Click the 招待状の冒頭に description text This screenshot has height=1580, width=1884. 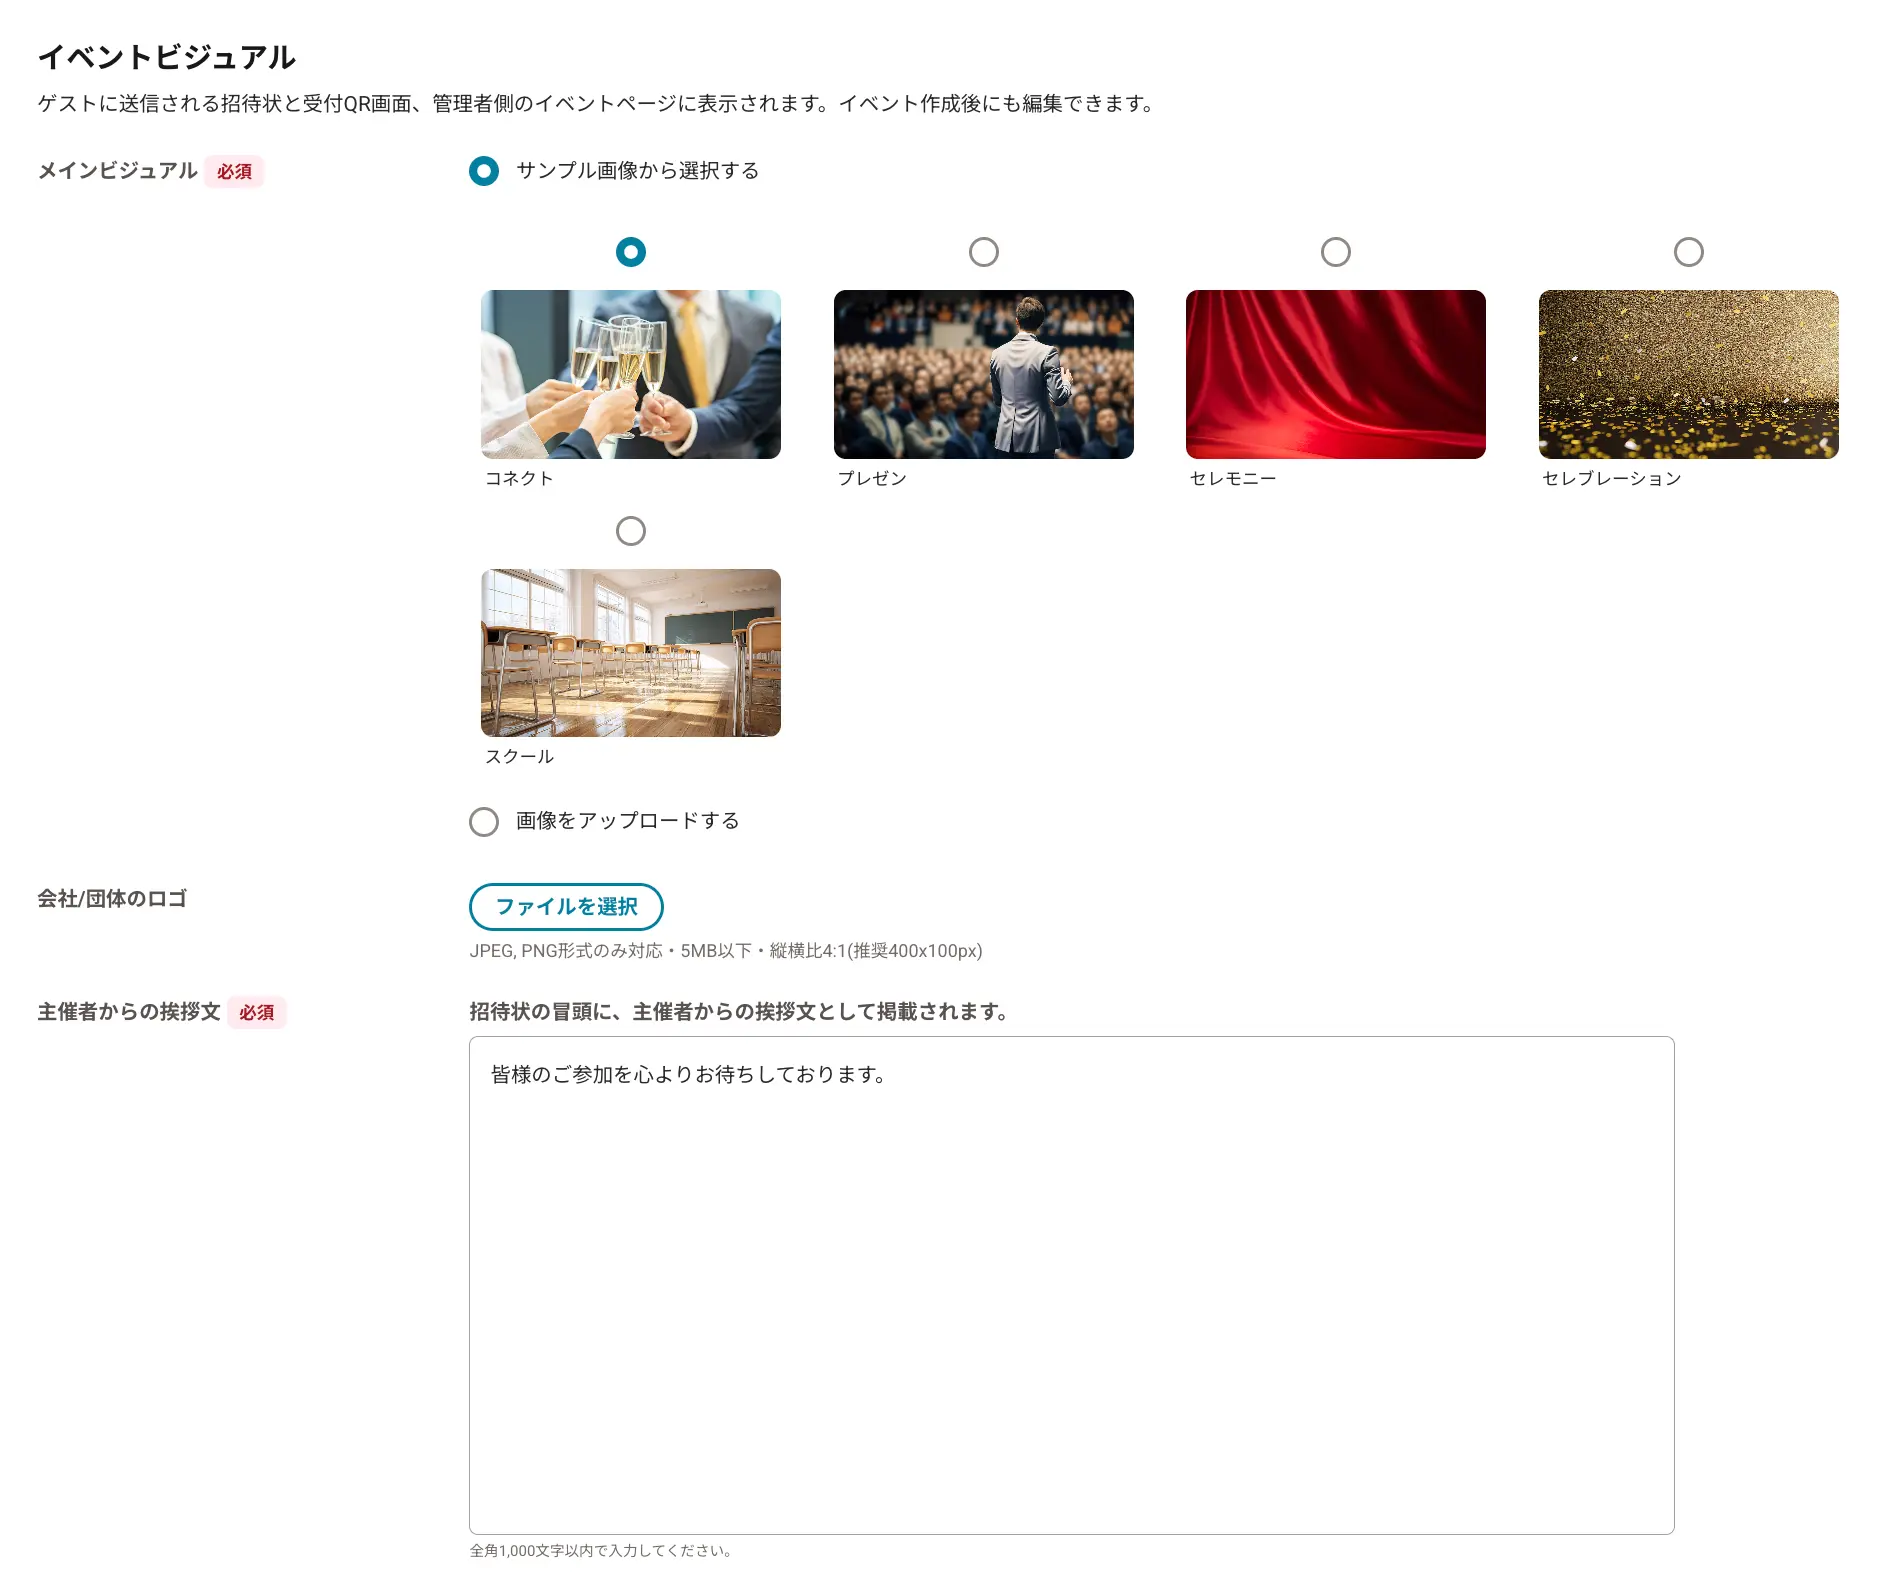click(740, 1012)
